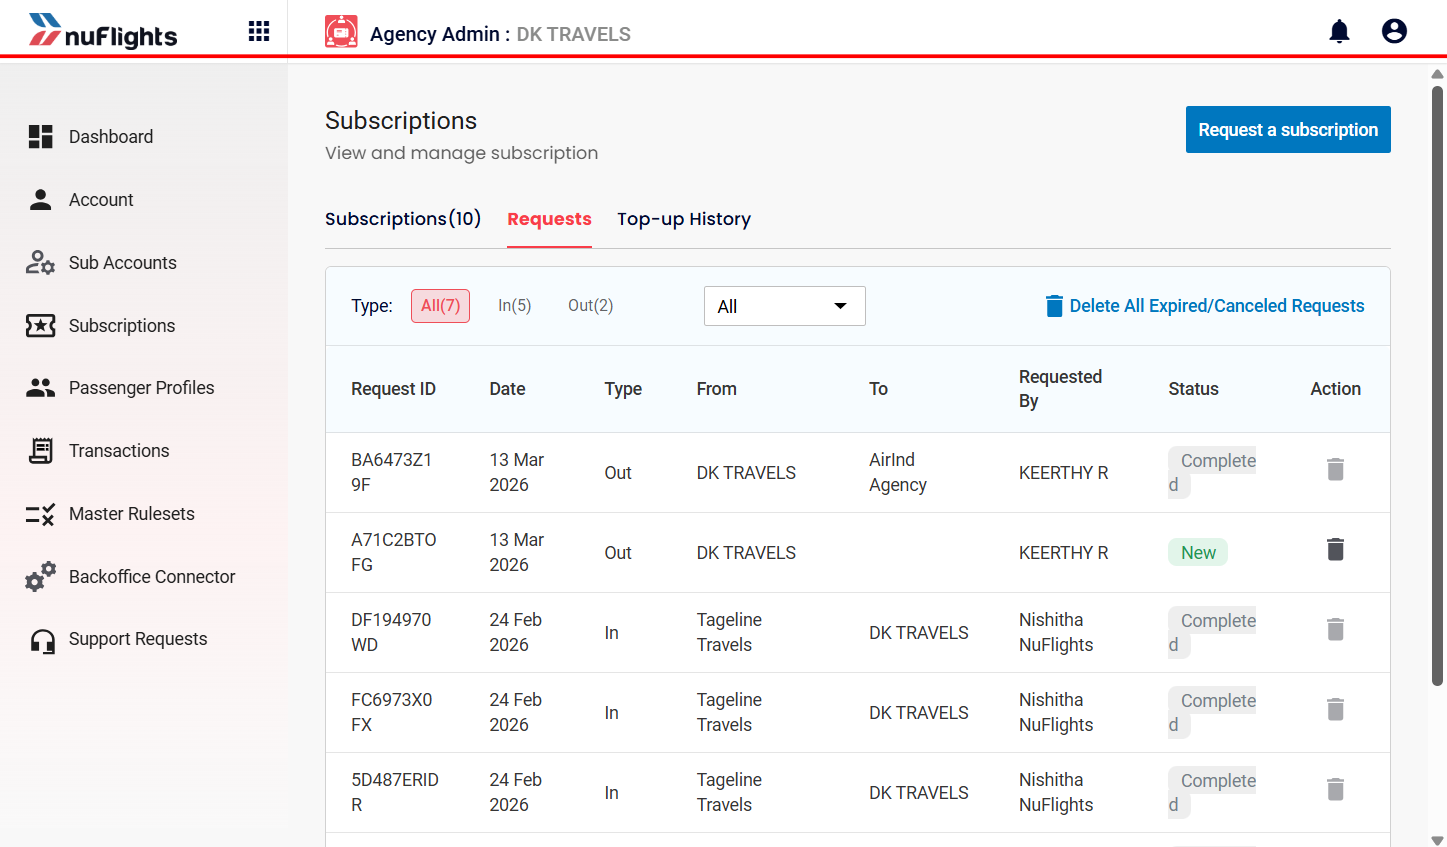This screenshot has width=1447, height=847.
Task: Click the Sub Accounts icon
Action: (41, 263)
